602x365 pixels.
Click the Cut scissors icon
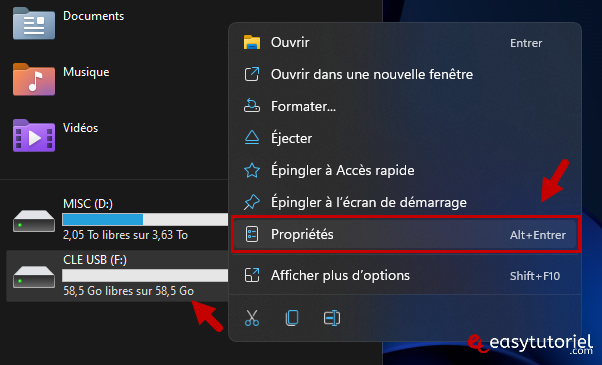coord(252,318)
